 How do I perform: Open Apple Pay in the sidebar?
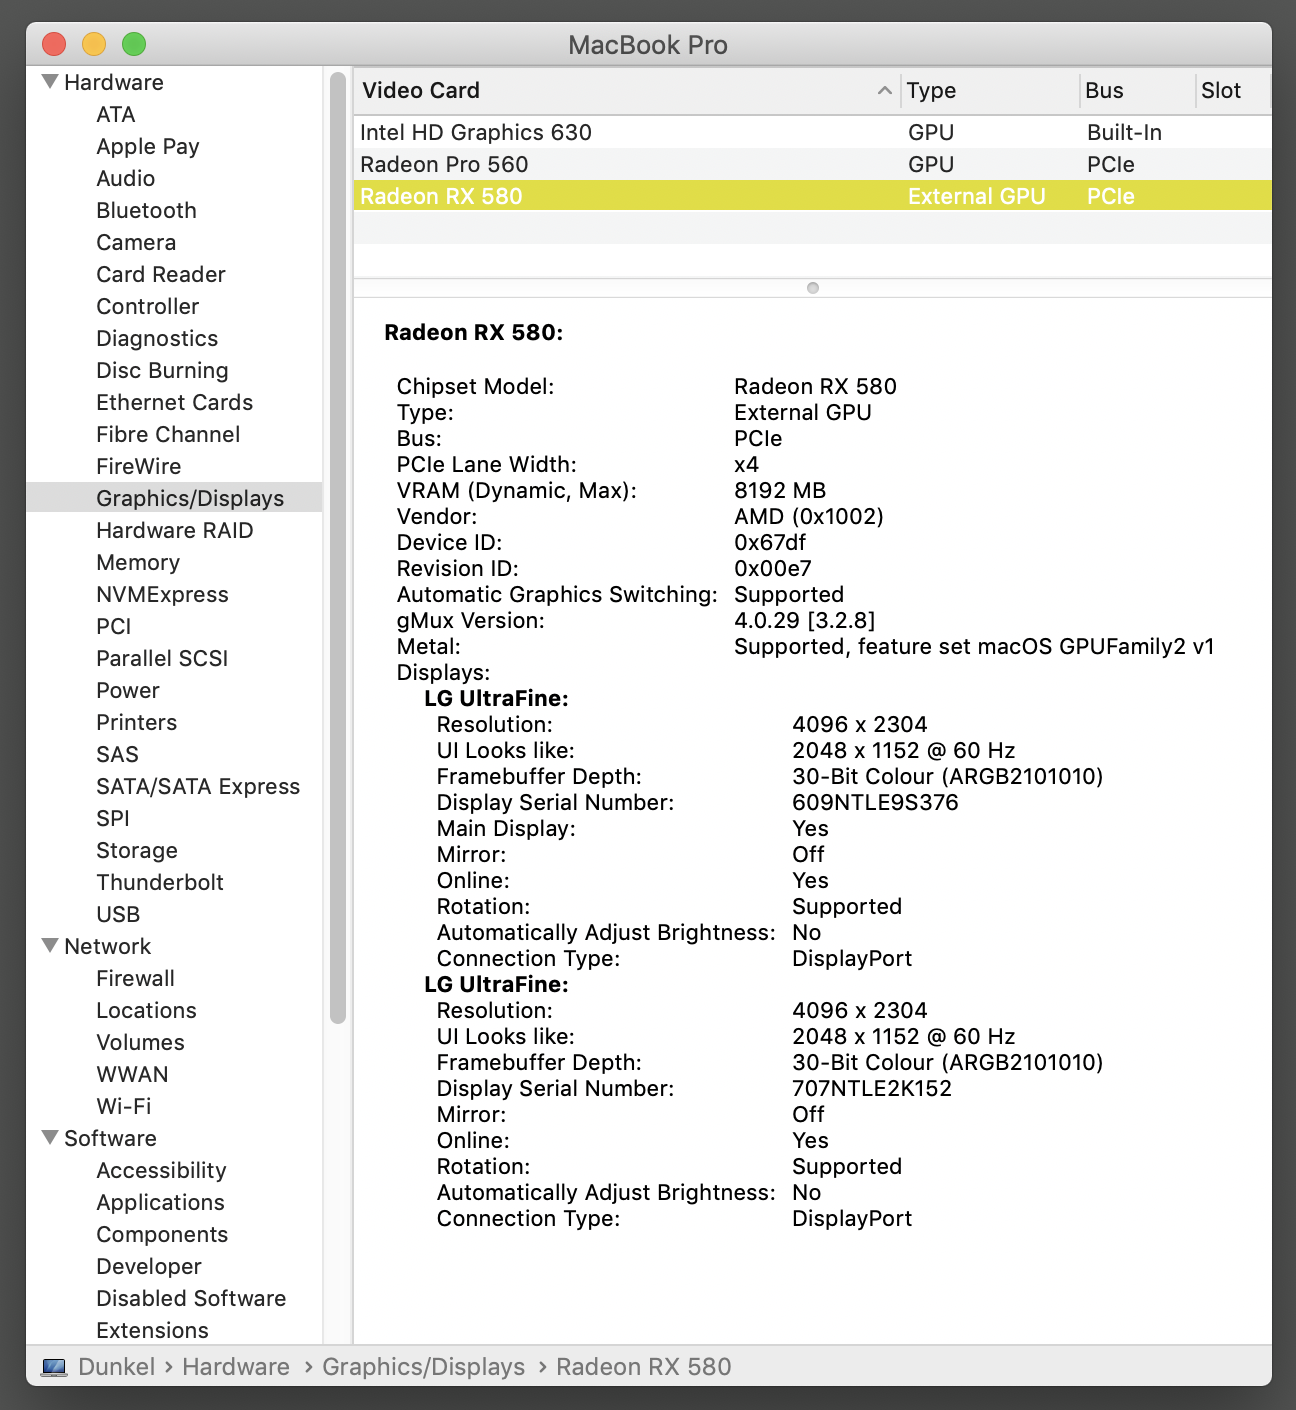[x=148, y=146]
